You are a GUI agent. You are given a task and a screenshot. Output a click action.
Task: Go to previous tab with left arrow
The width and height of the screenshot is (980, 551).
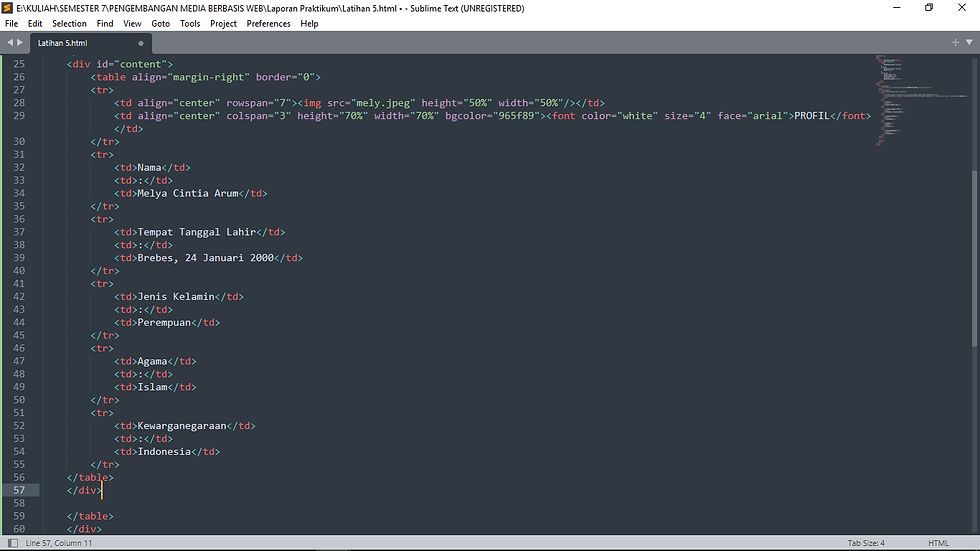(x=10, y=42)
